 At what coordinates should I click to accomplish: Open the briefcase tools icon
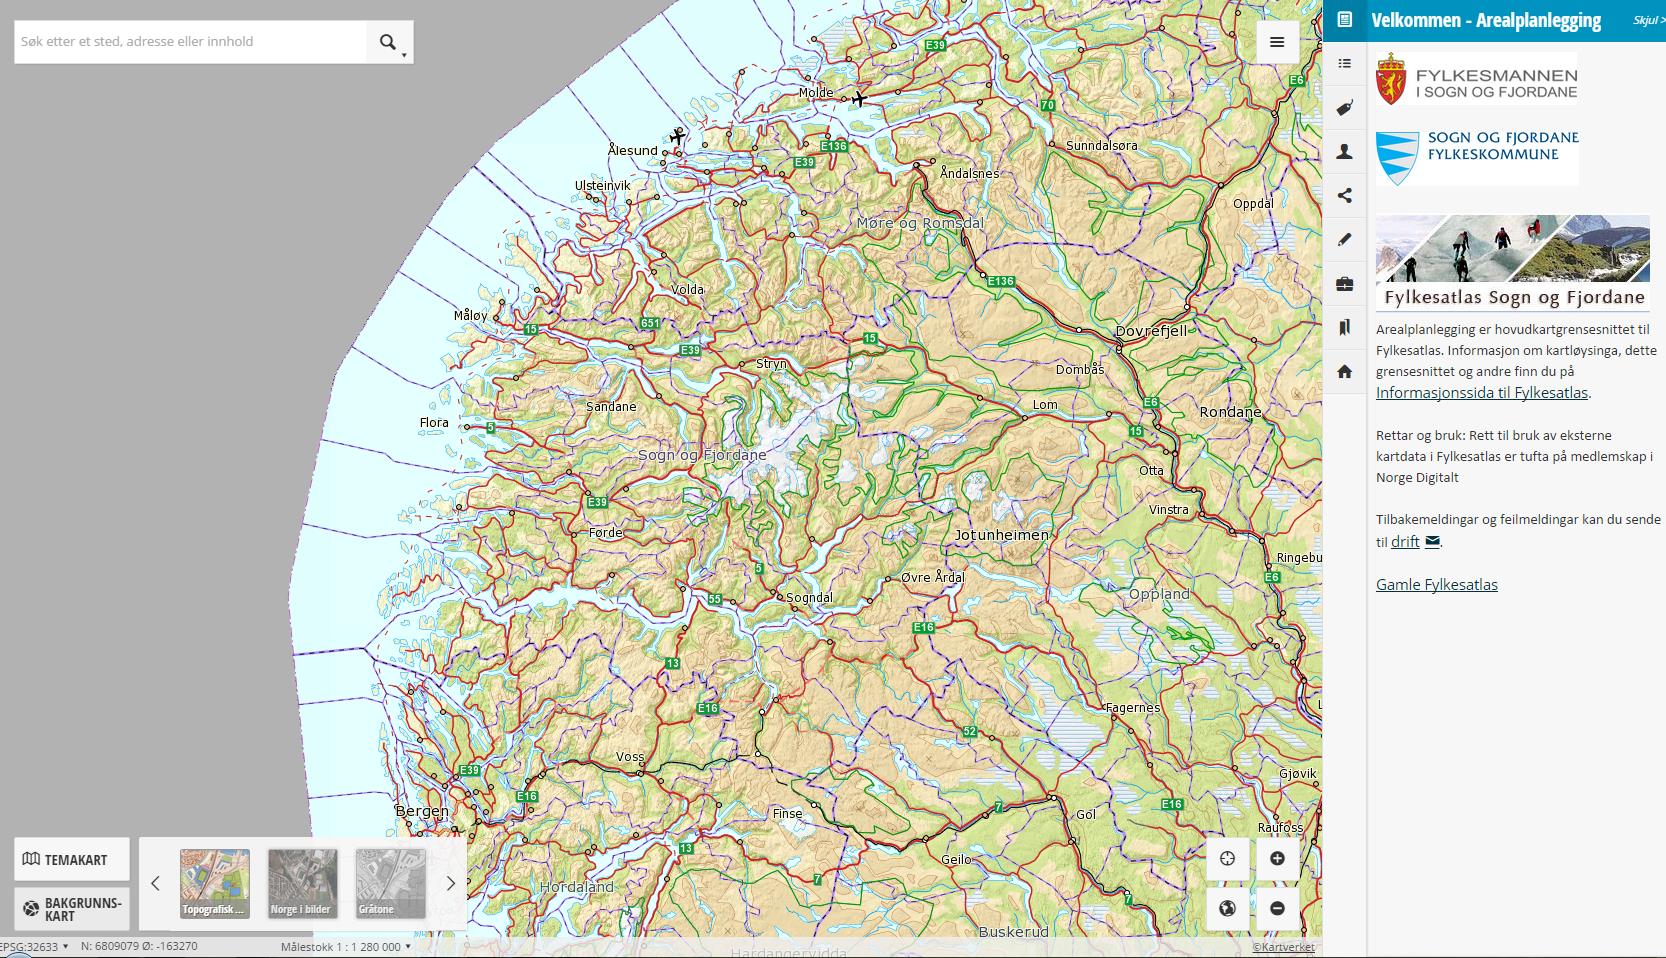[x=1344, y=284]
